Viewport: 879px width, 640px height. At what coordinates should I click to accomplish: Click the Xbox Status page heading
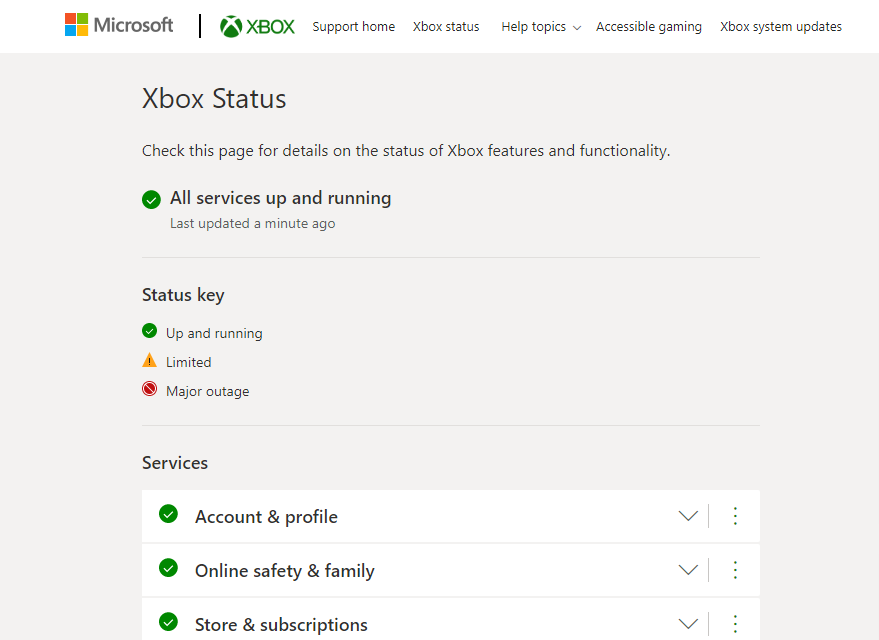click(213, 99)
